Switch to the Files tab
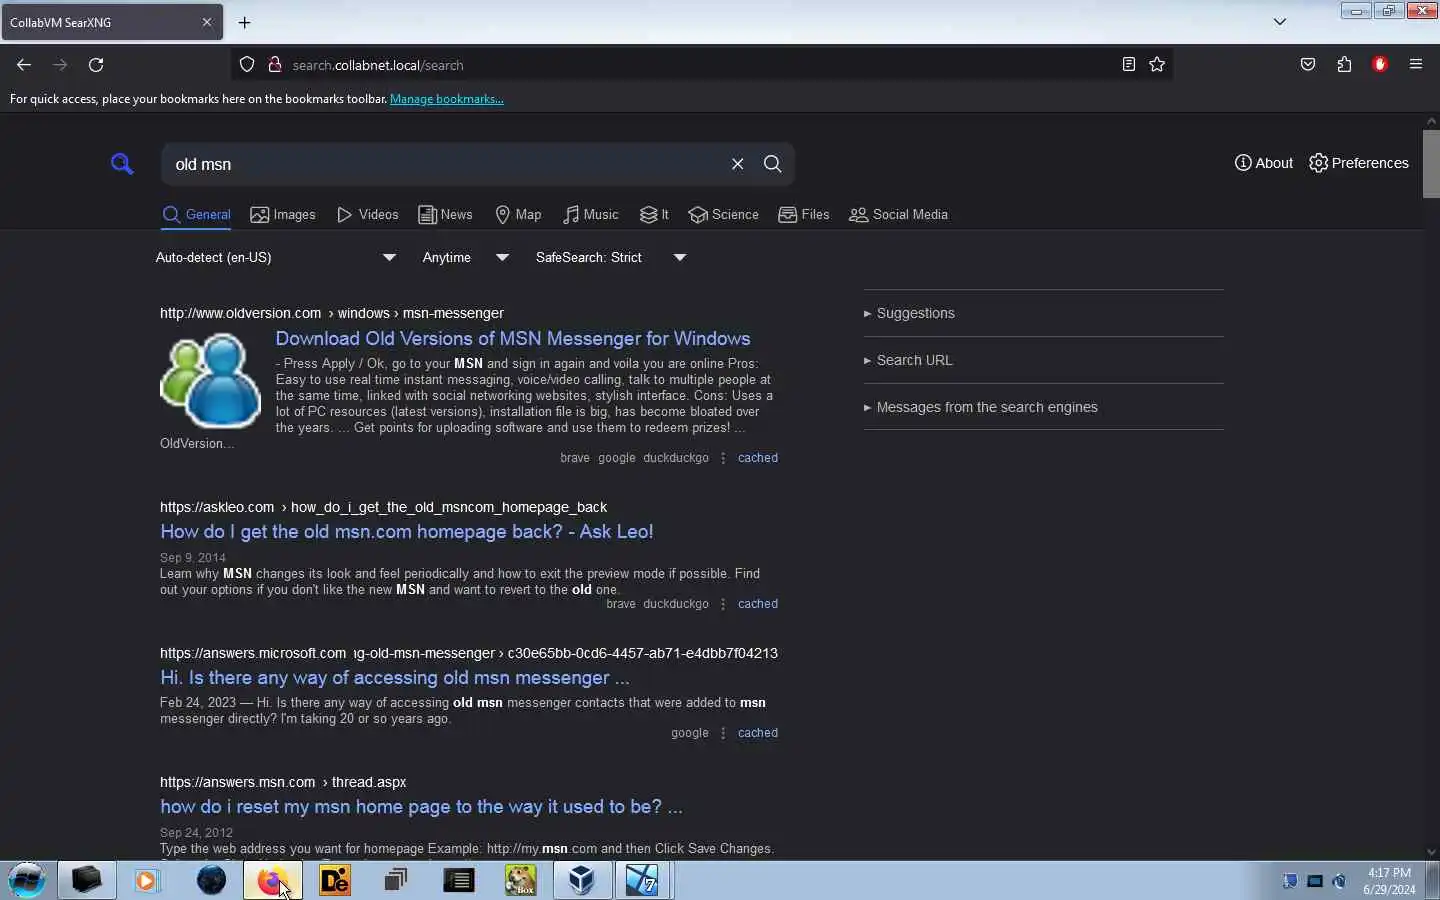Viewport: 1440px width, 900px height. coord(804,215)
